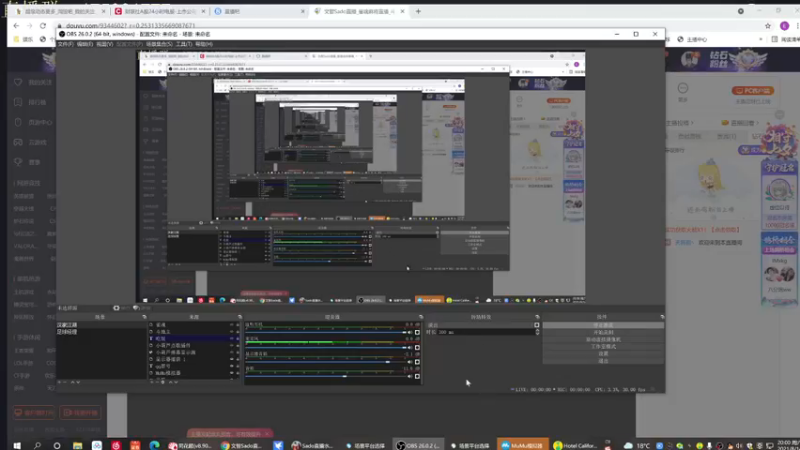This screenshot has width=800, height=450.
Task: Open settings gear of second mixer channel
Action: [417, 347]
